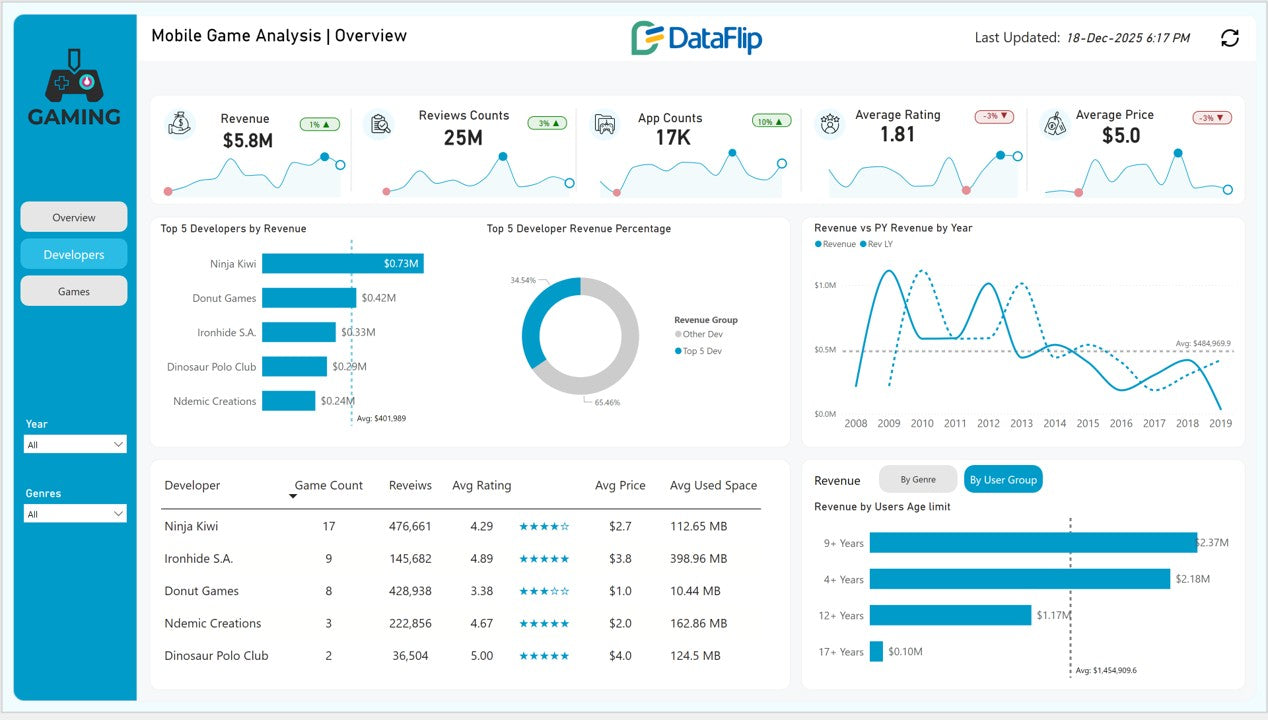The image size is (1268, 720).
Task: Click the Top 5 Dev legend swatch
Action: (x=678, y=351)
